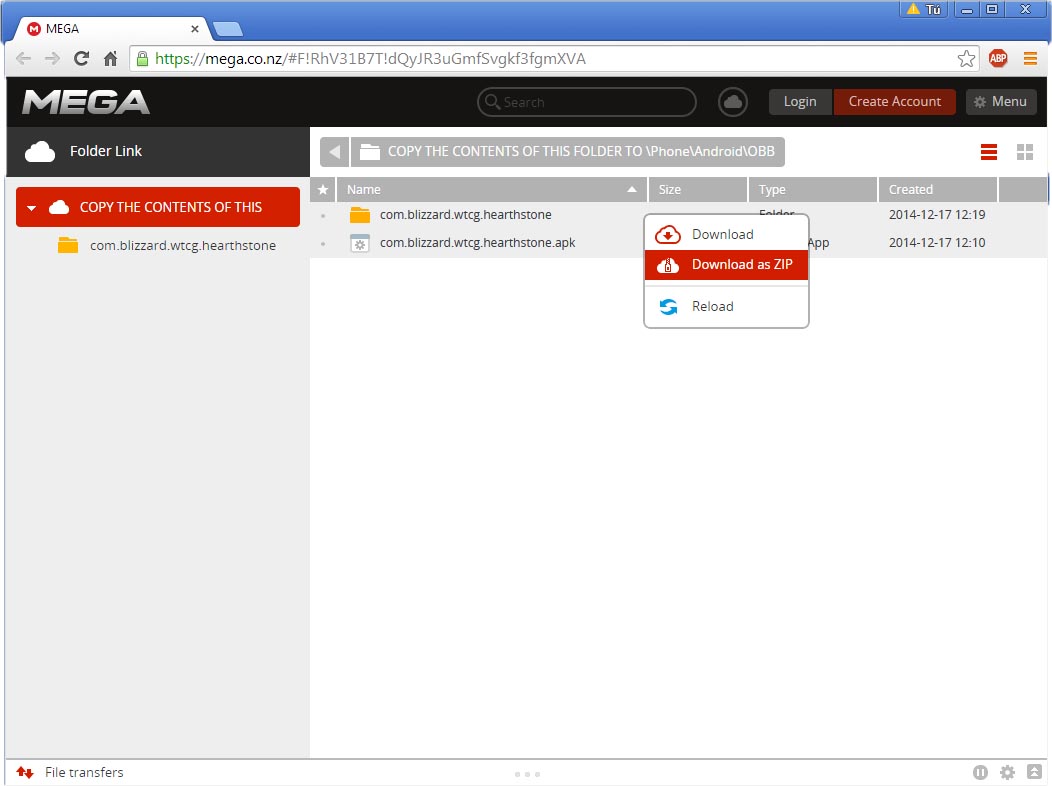This screenshot has width=1052, height=786.
Task: Choose Reload from the context menu
Action: click(x=726, y=306)
